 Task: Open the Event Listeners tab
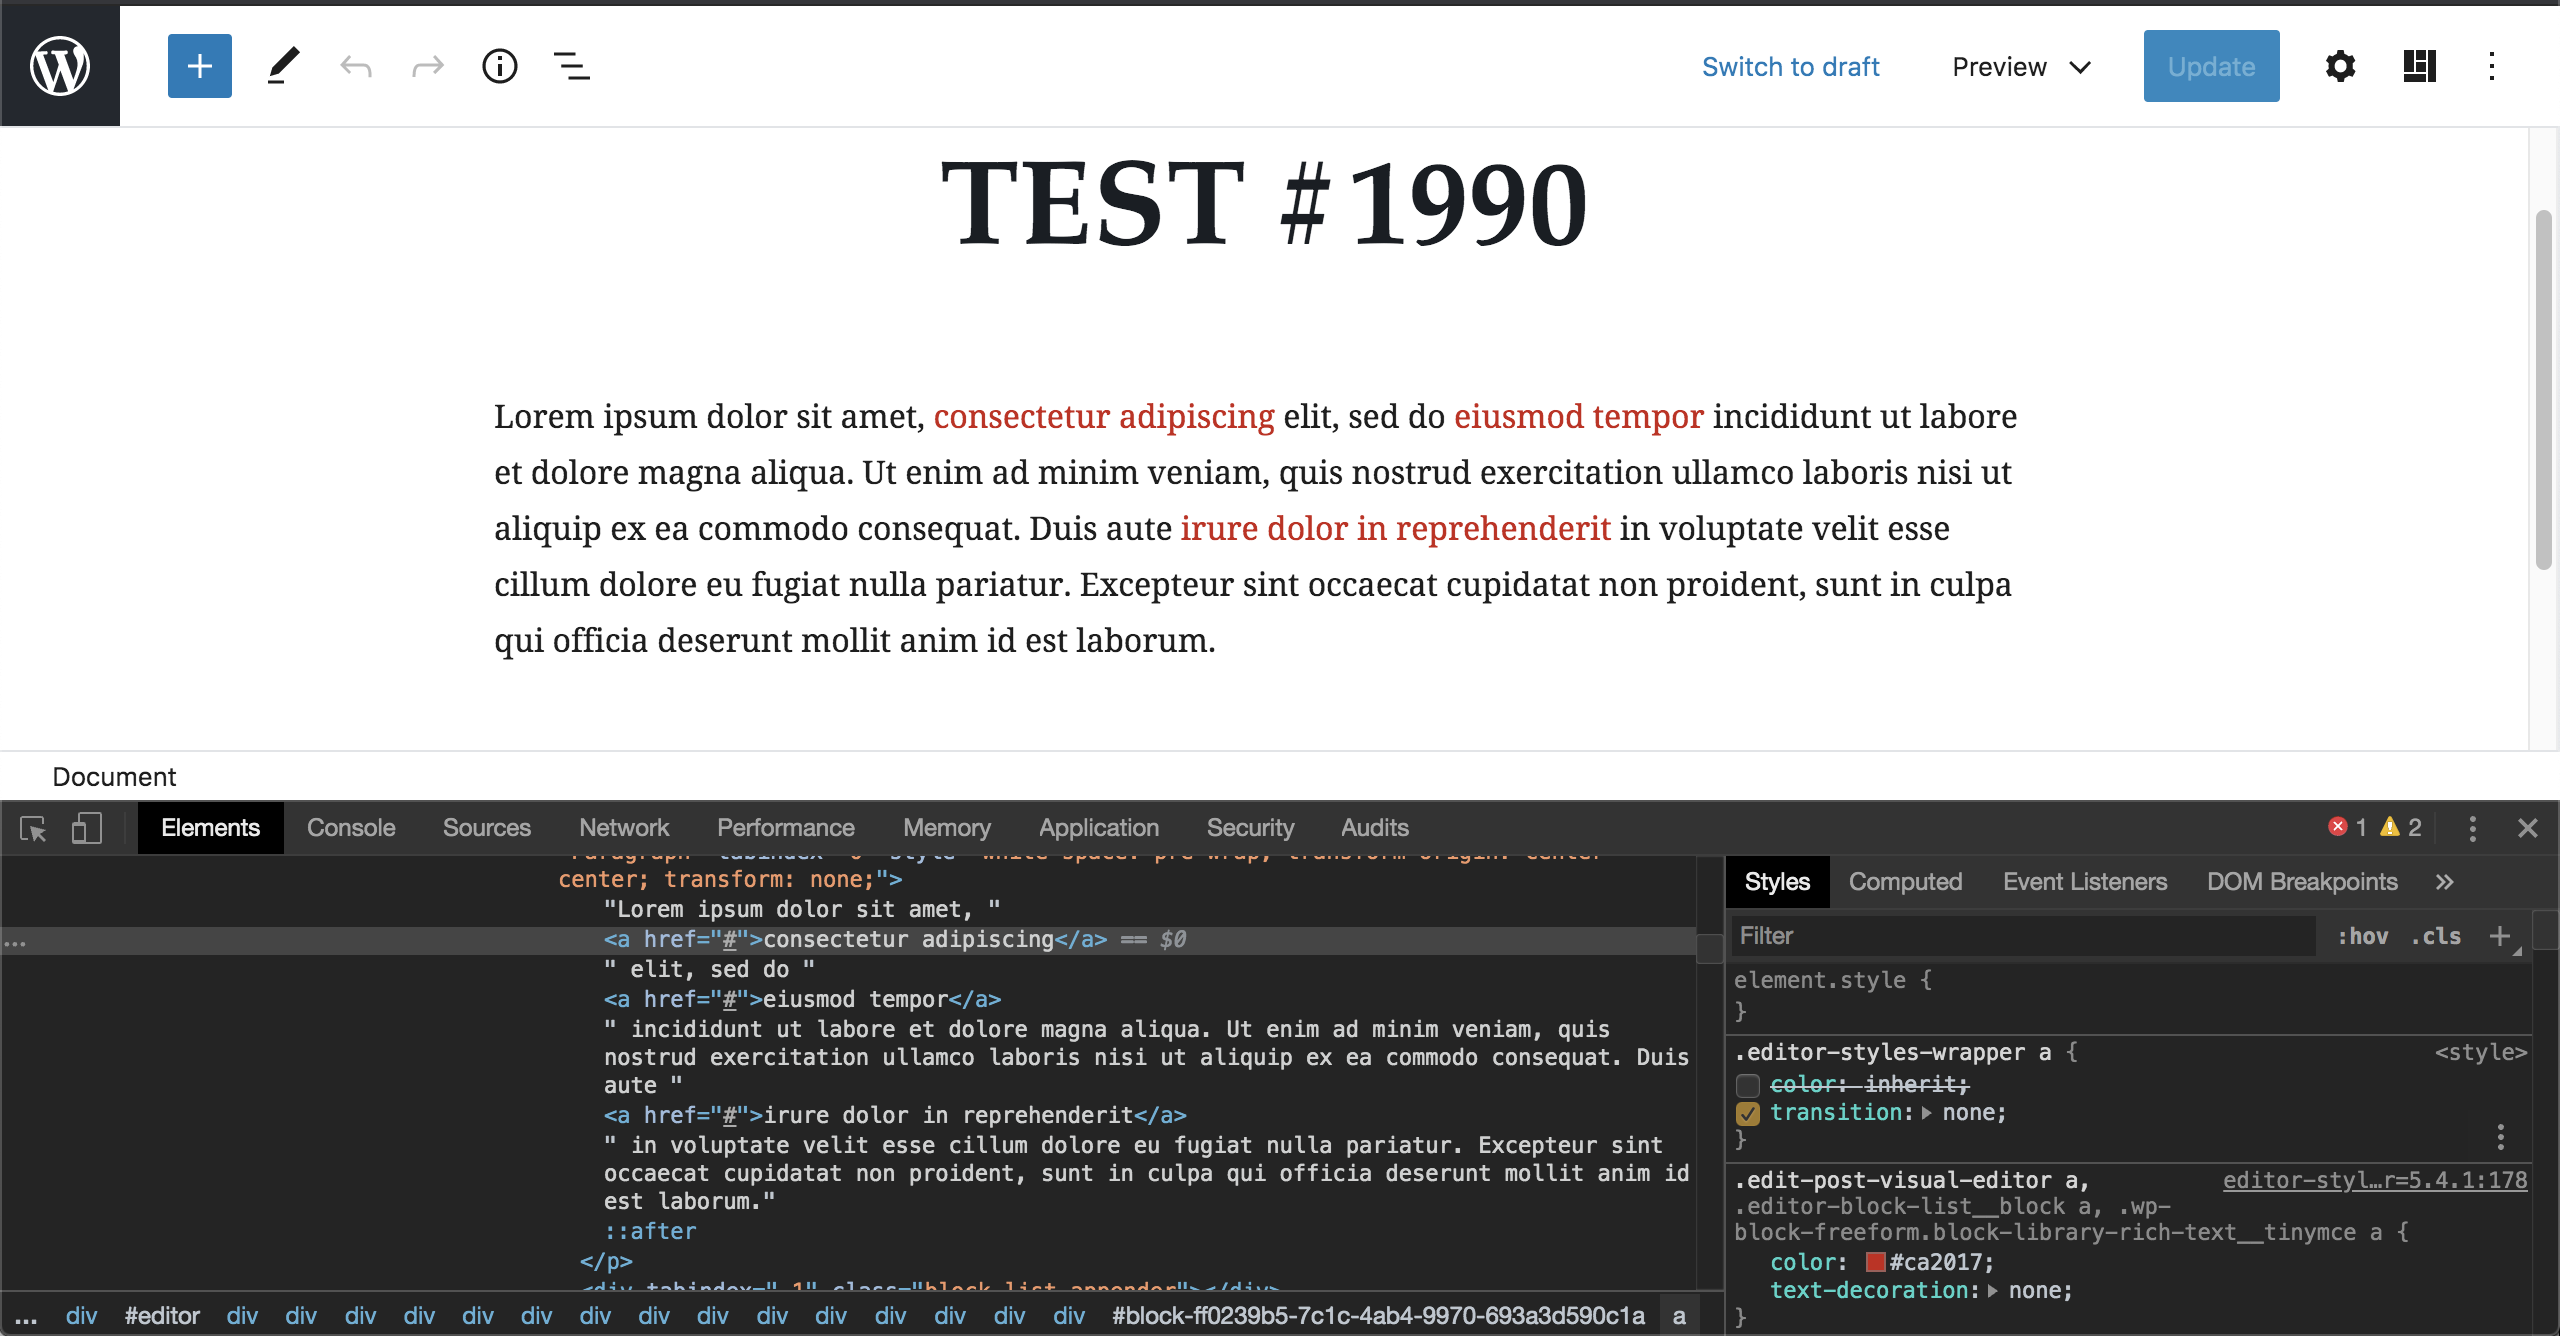(2085, 882)
